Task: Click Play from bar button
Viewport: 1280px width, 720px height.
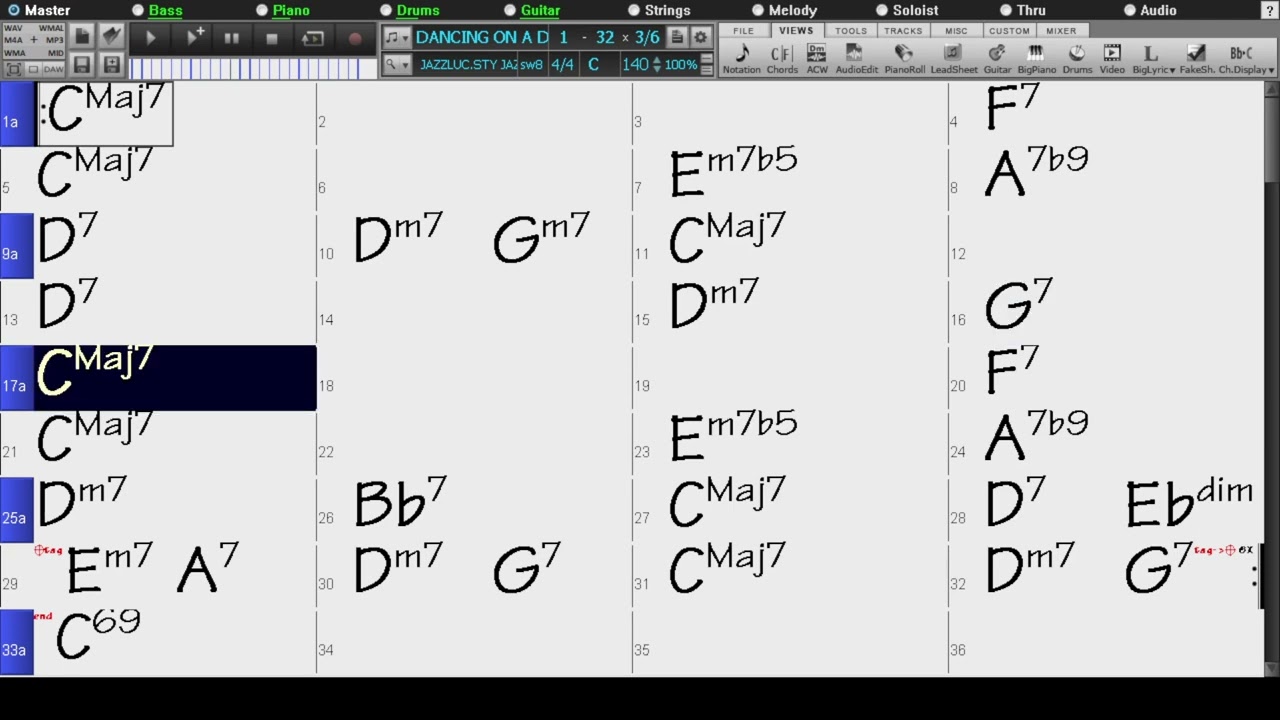Action: pyautogui.click(x=195, y=38)
